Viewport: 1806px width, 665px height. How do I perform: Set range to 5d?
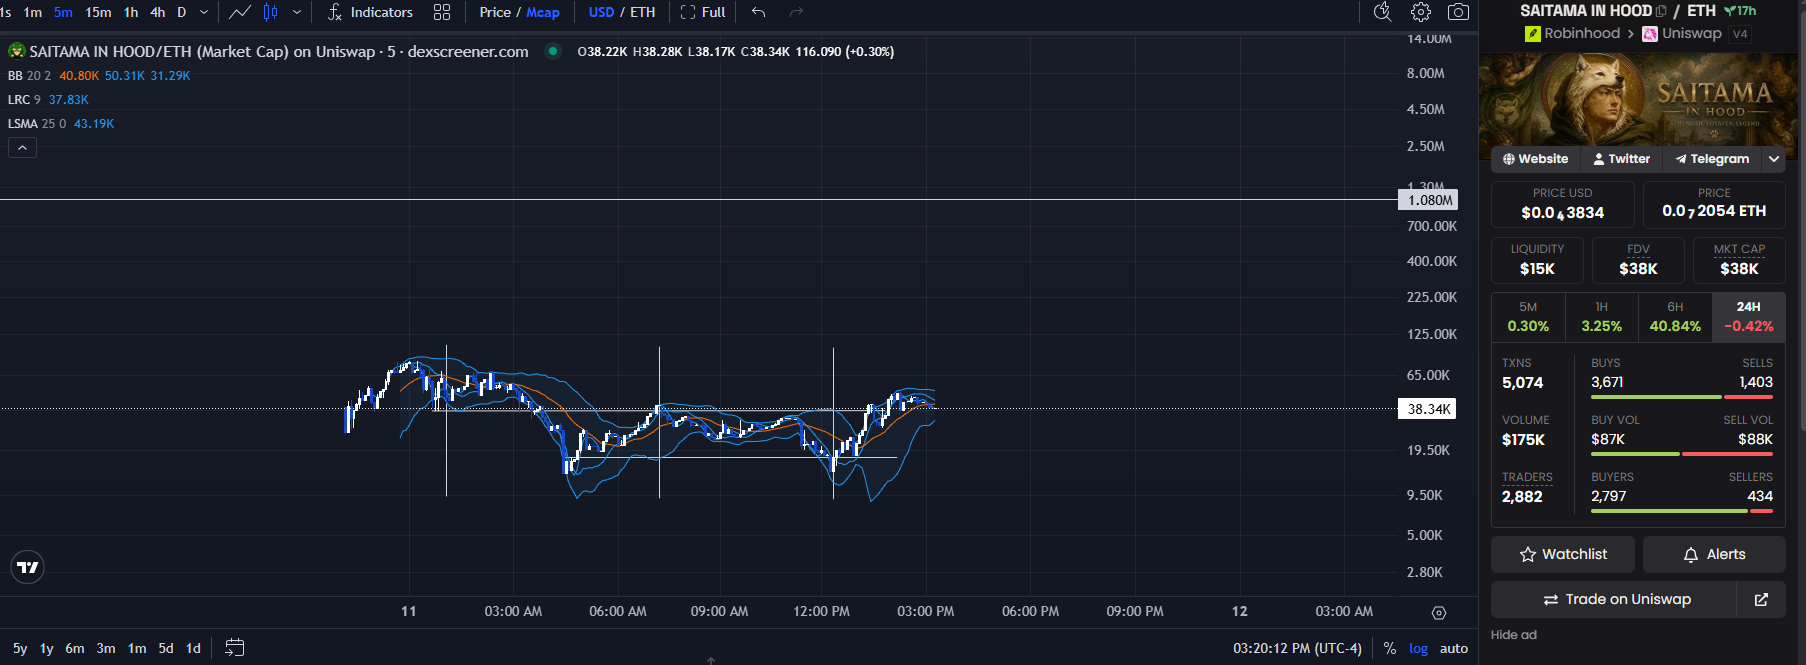click(x=166, y=648)
